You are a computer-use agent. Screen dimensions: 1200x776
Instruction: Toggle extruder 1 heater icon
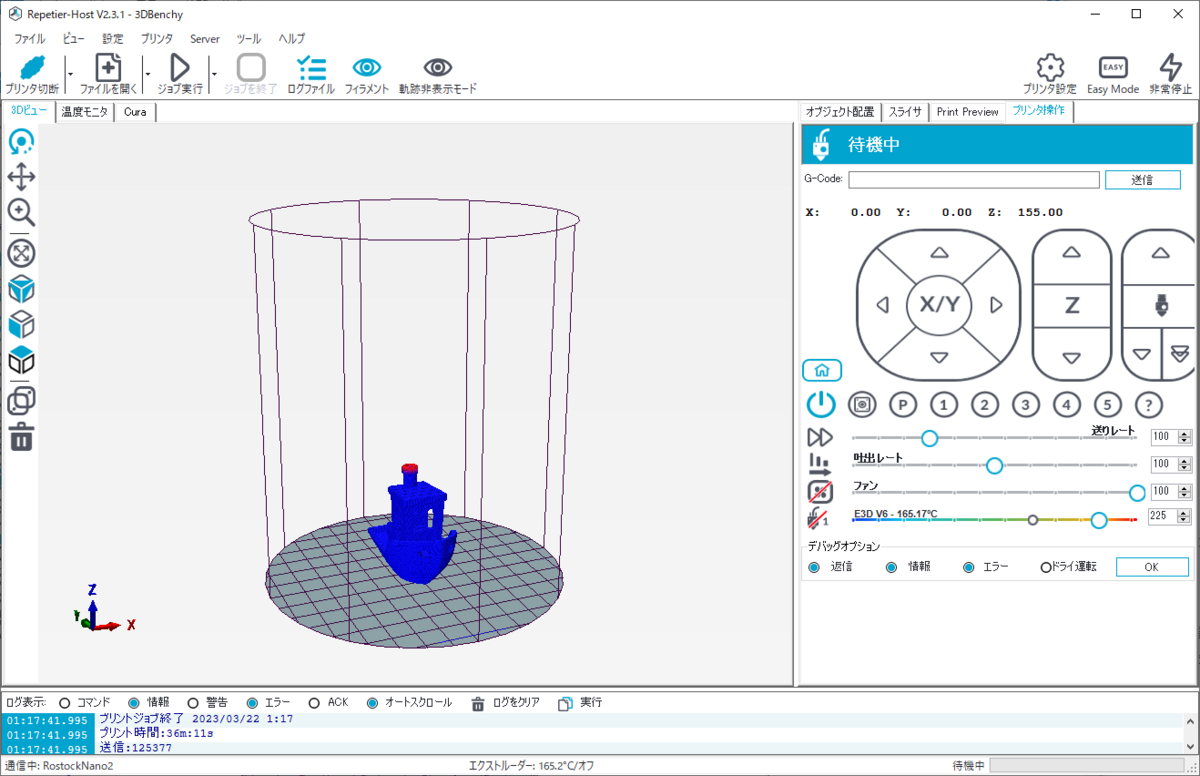(x=819, y=518)
